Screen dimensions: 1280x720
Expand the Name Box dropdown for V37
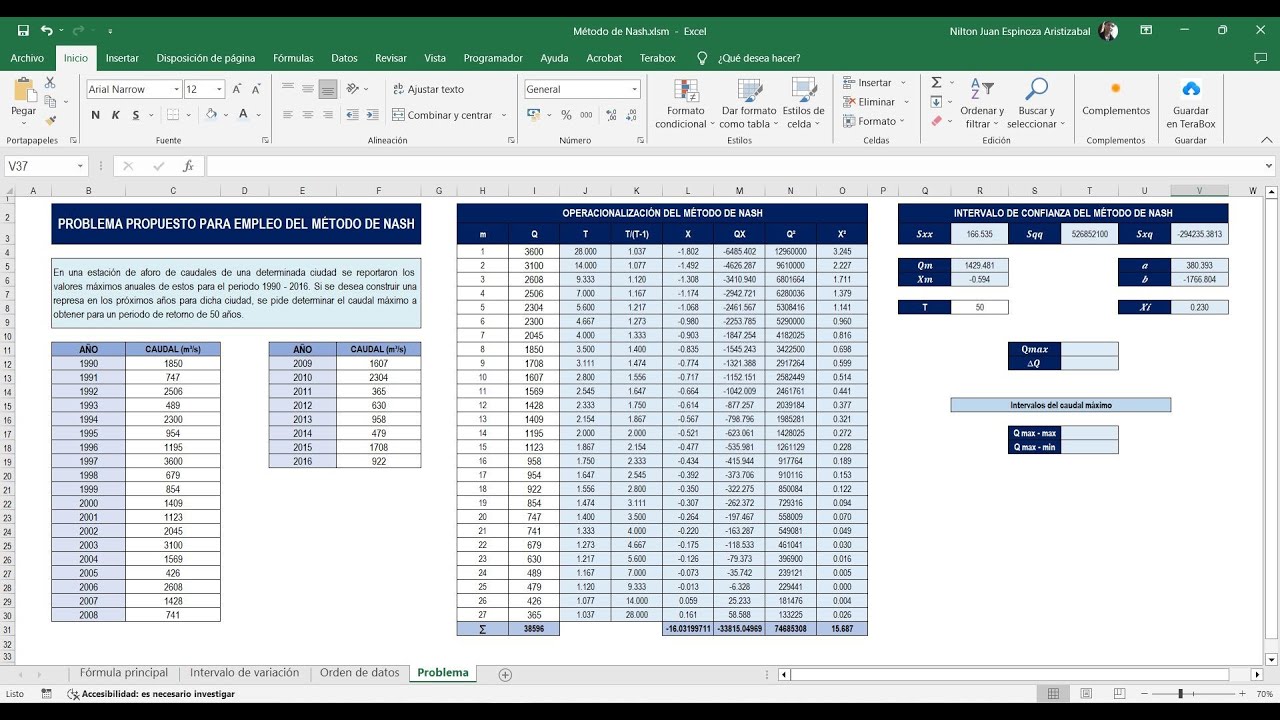tap(81, 166)
